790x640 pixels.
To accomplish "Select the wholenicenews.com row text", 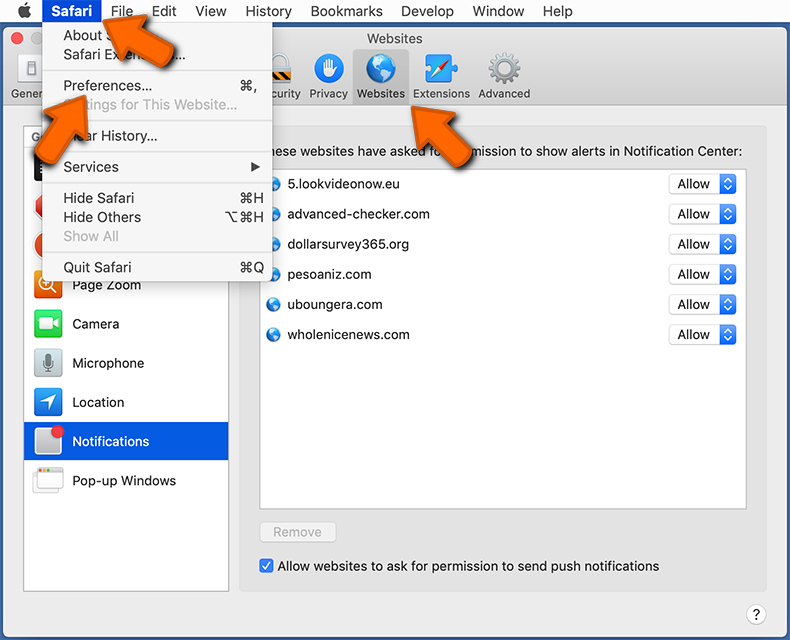I will click(x=348, y=335).
